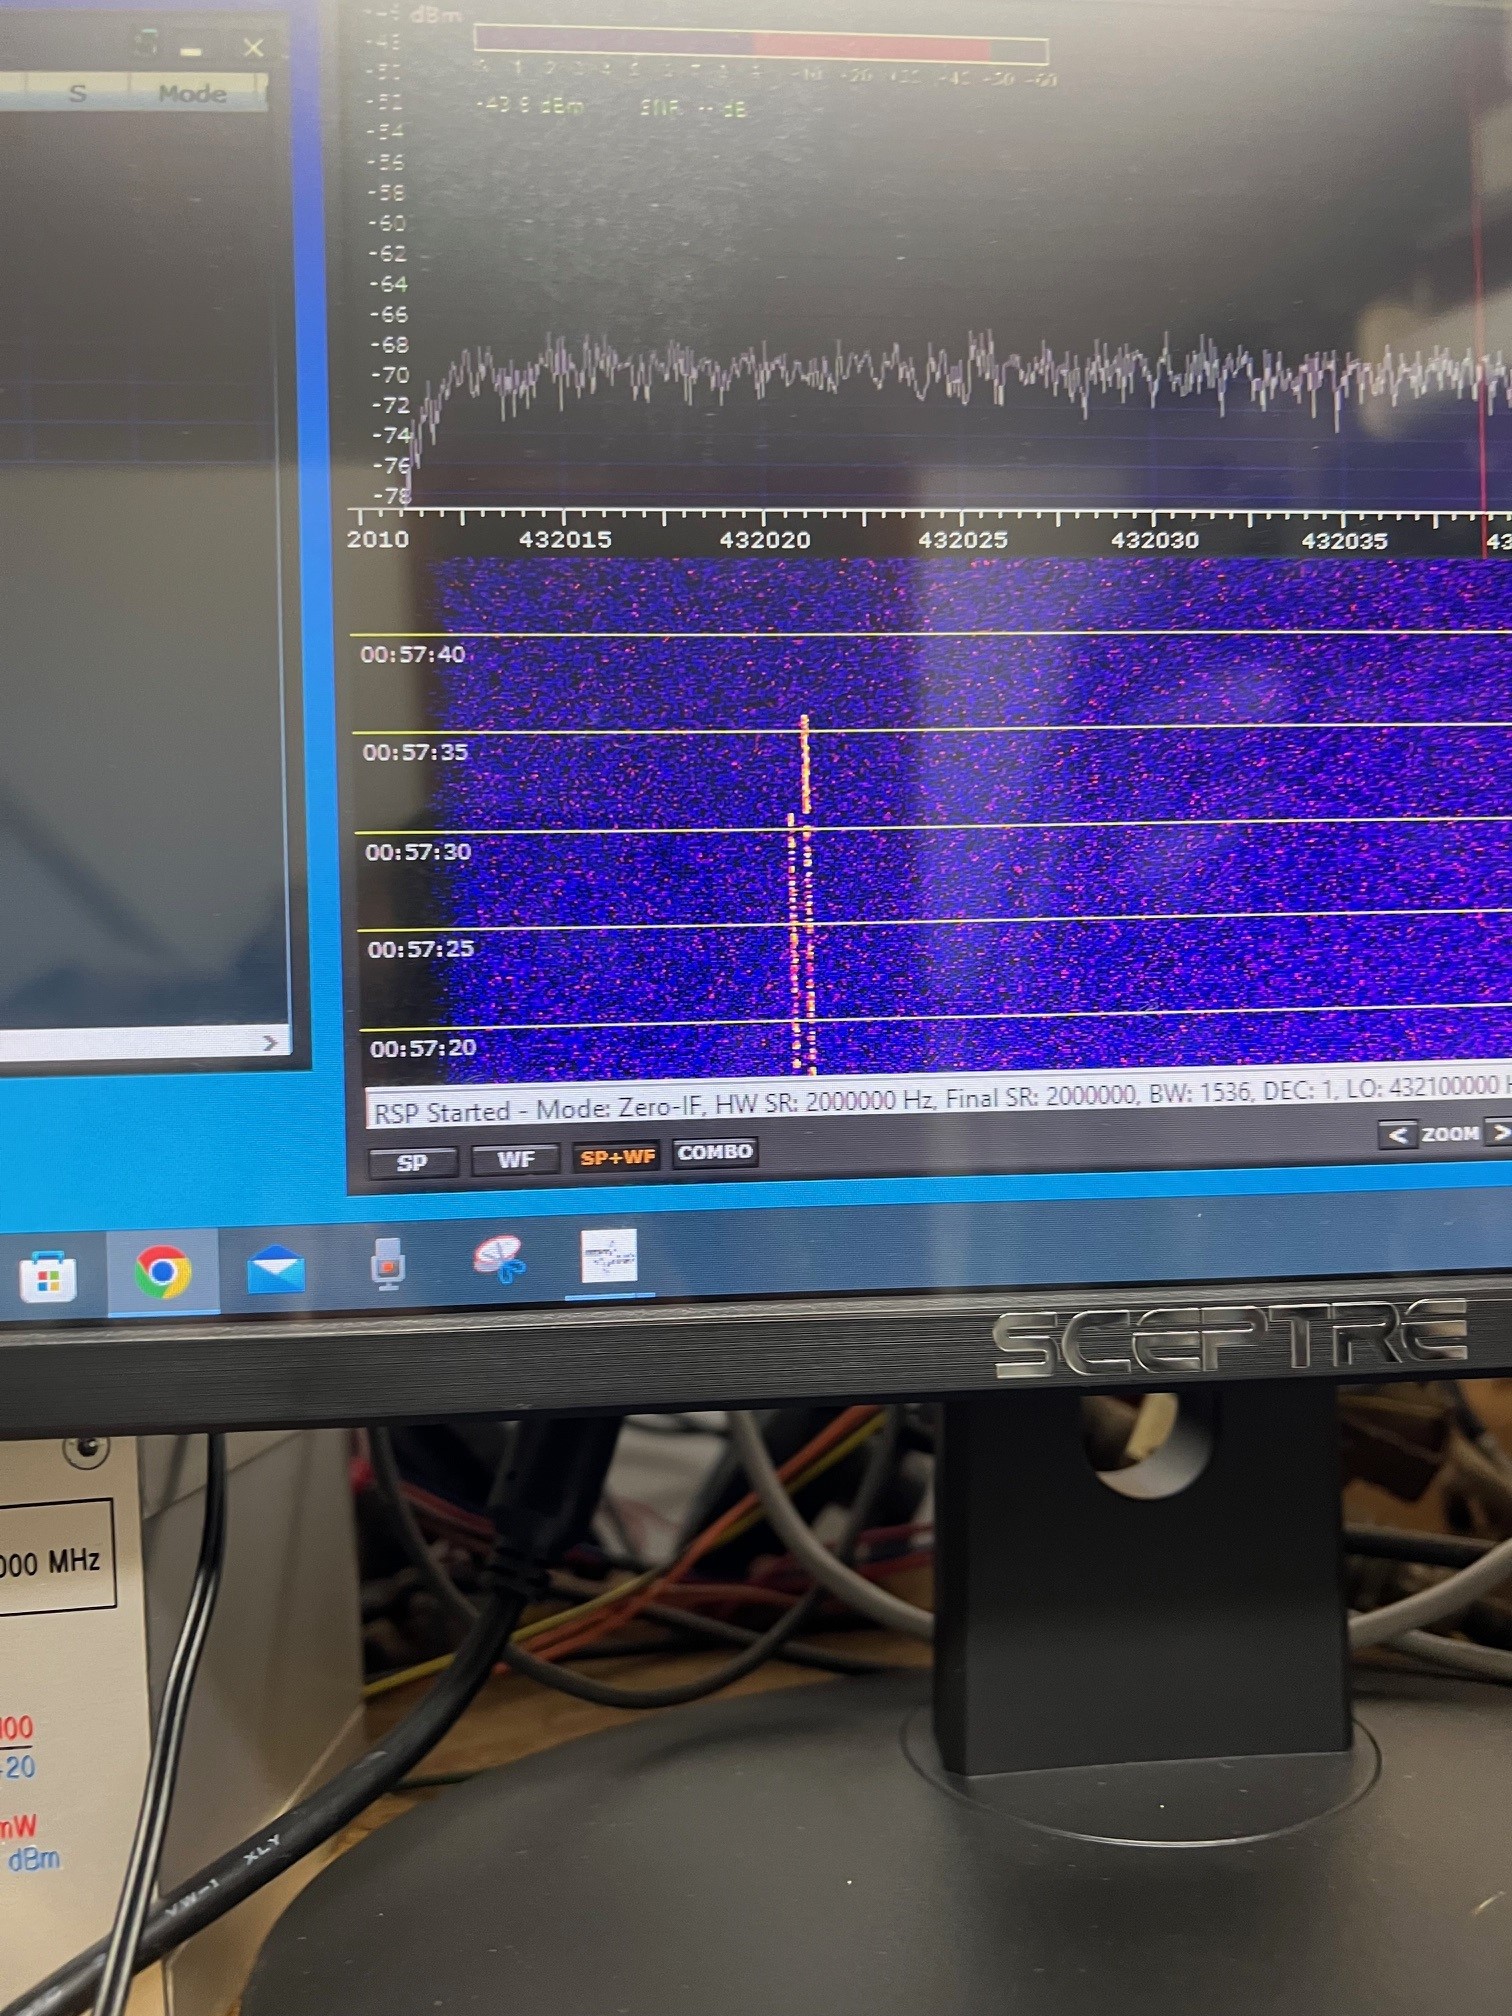The height and width of the screenshot is (2016, 1512).
Task: Click the 00:57:30 waterfall timestamp
Action: pyautogui.click(x=418, y=852)
